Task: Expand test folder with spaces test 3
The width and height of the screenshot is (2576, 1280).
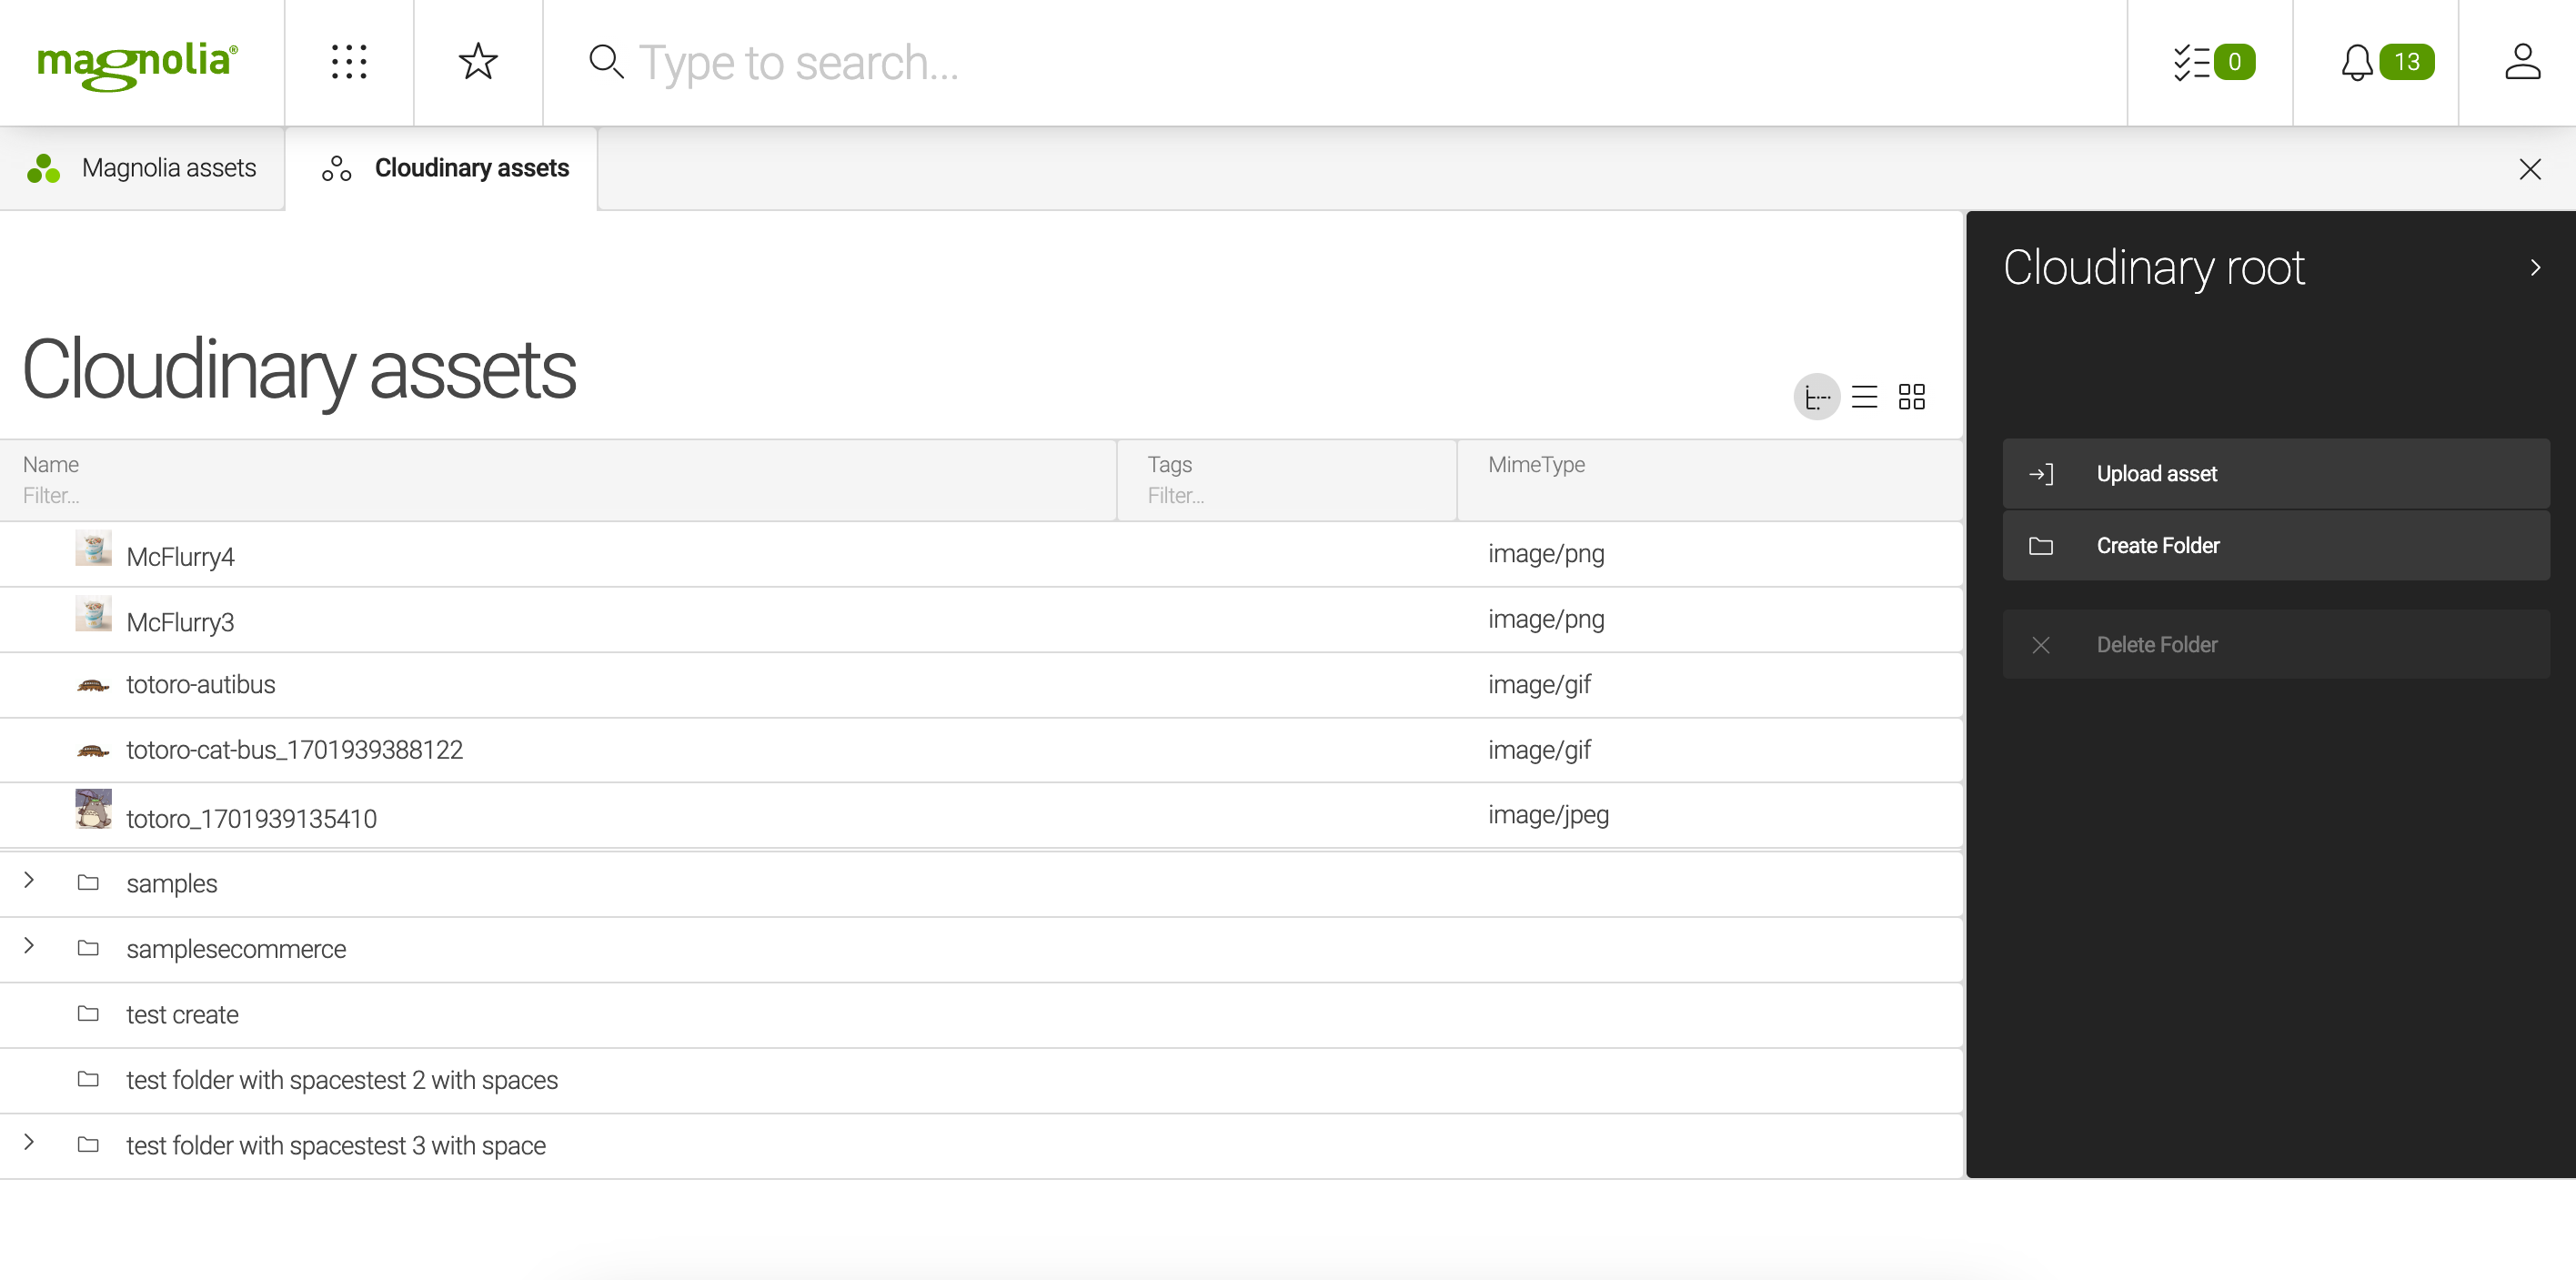Action: coord(30,1145)
